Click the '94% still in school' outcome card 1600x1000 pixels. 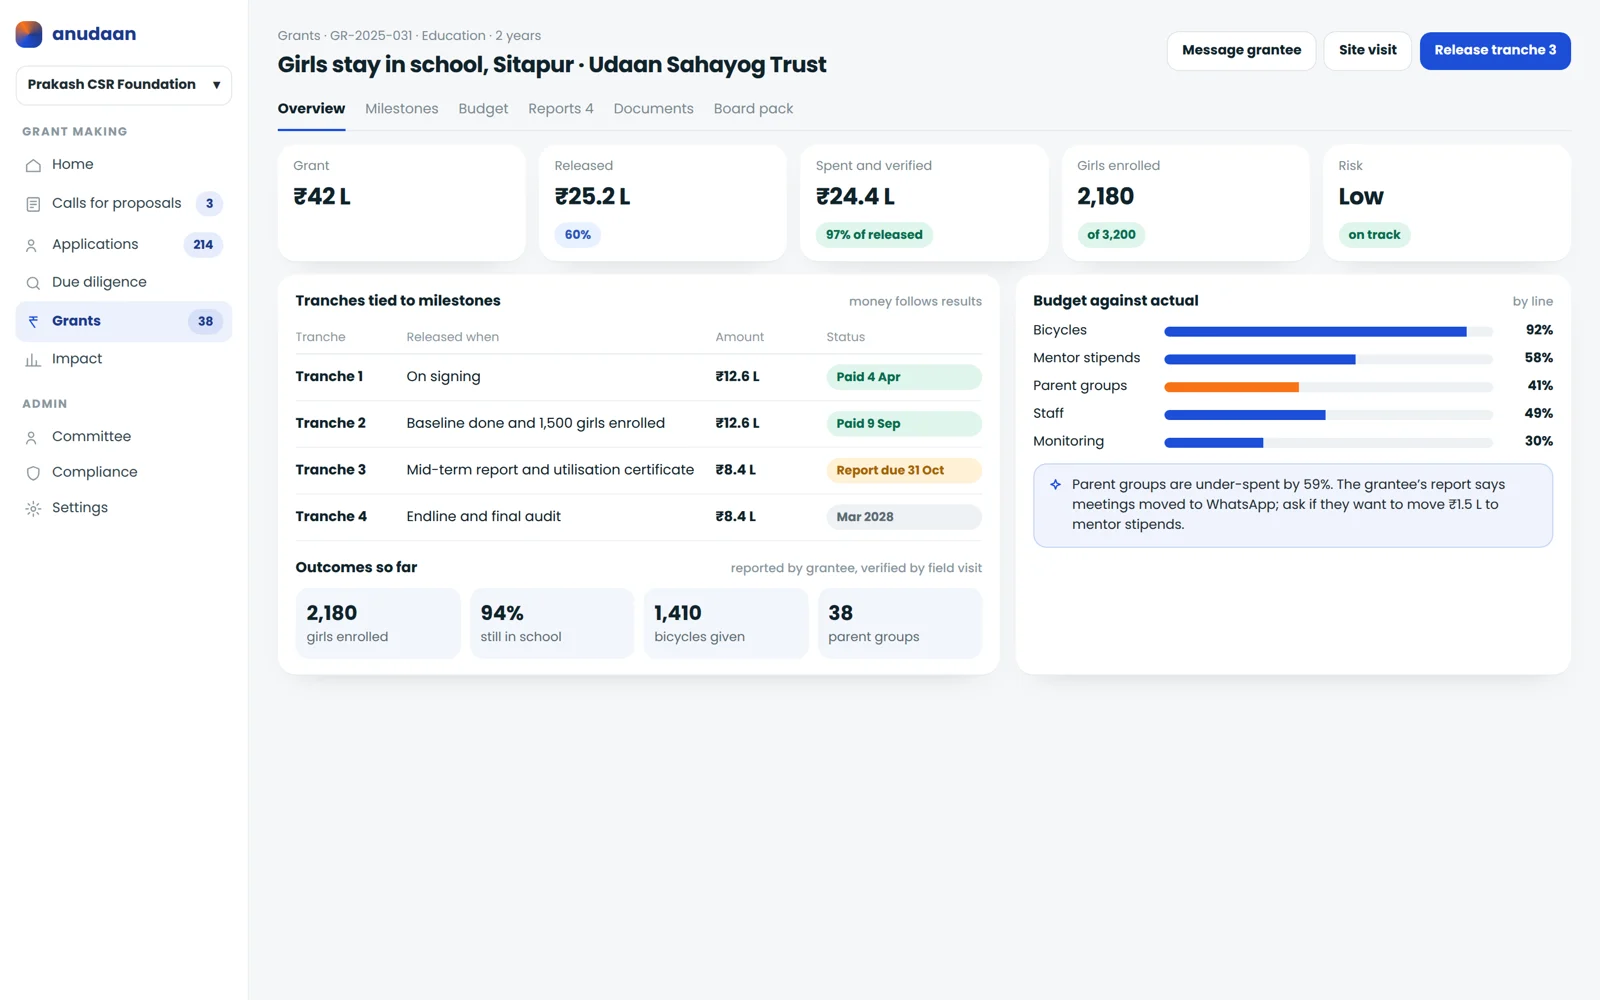pos(552,624)
